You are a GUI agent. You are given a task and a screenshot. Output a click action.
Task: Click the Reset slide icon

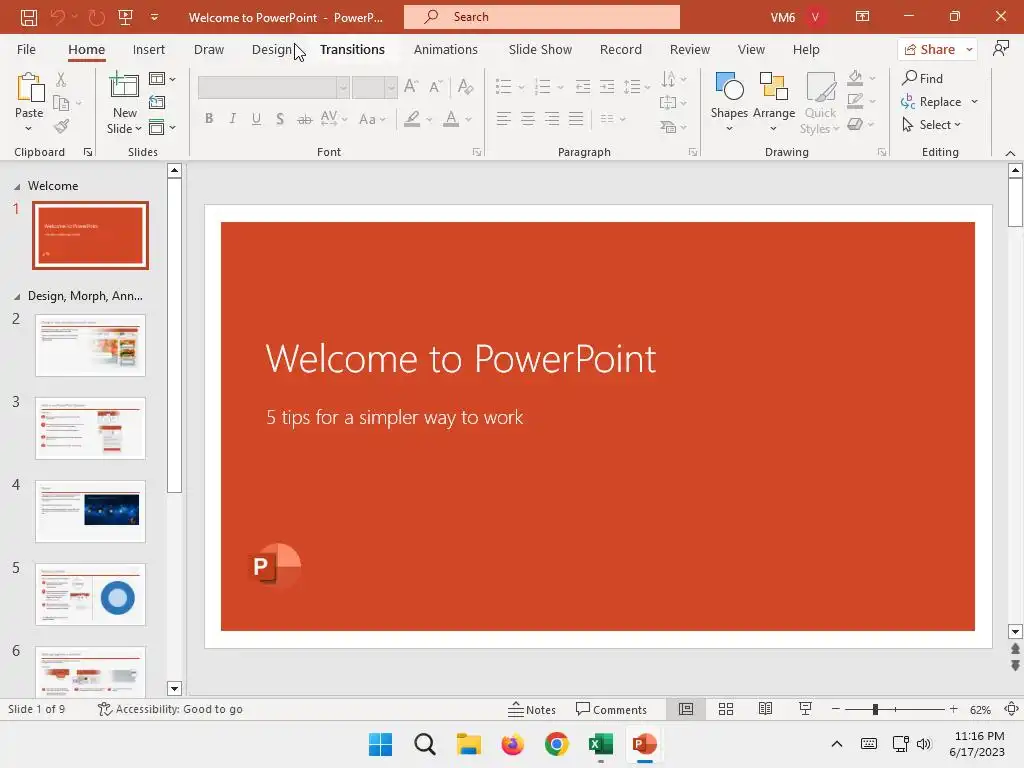[157, 102]
